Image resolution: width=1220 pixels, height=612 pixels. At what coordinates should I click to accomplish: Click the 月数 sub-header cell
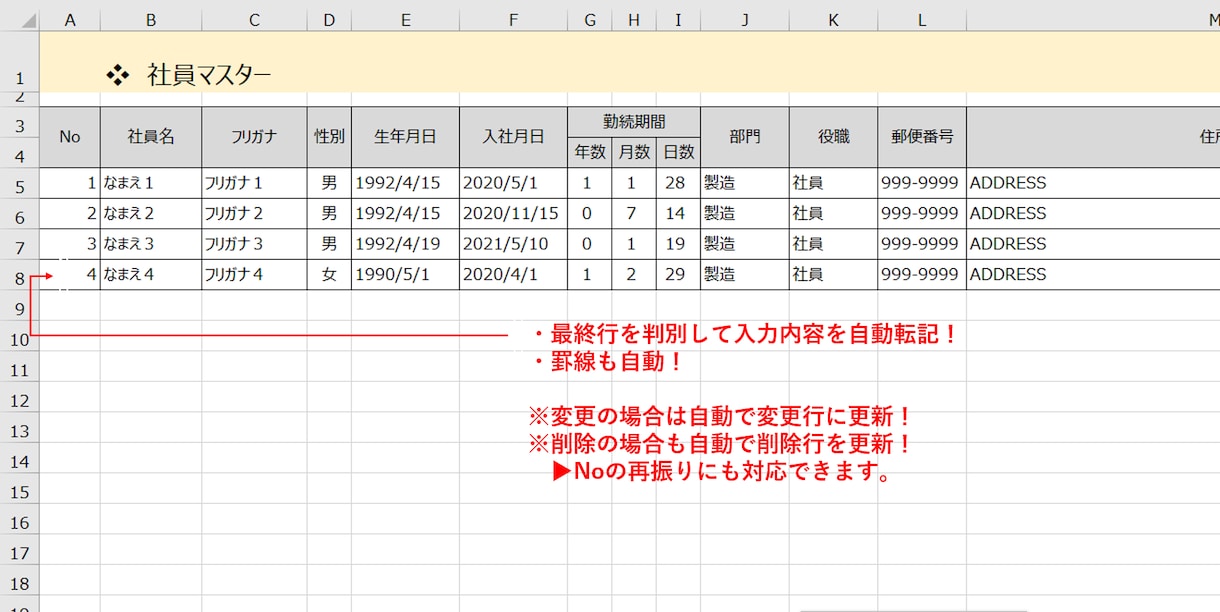tap(634, 152)
